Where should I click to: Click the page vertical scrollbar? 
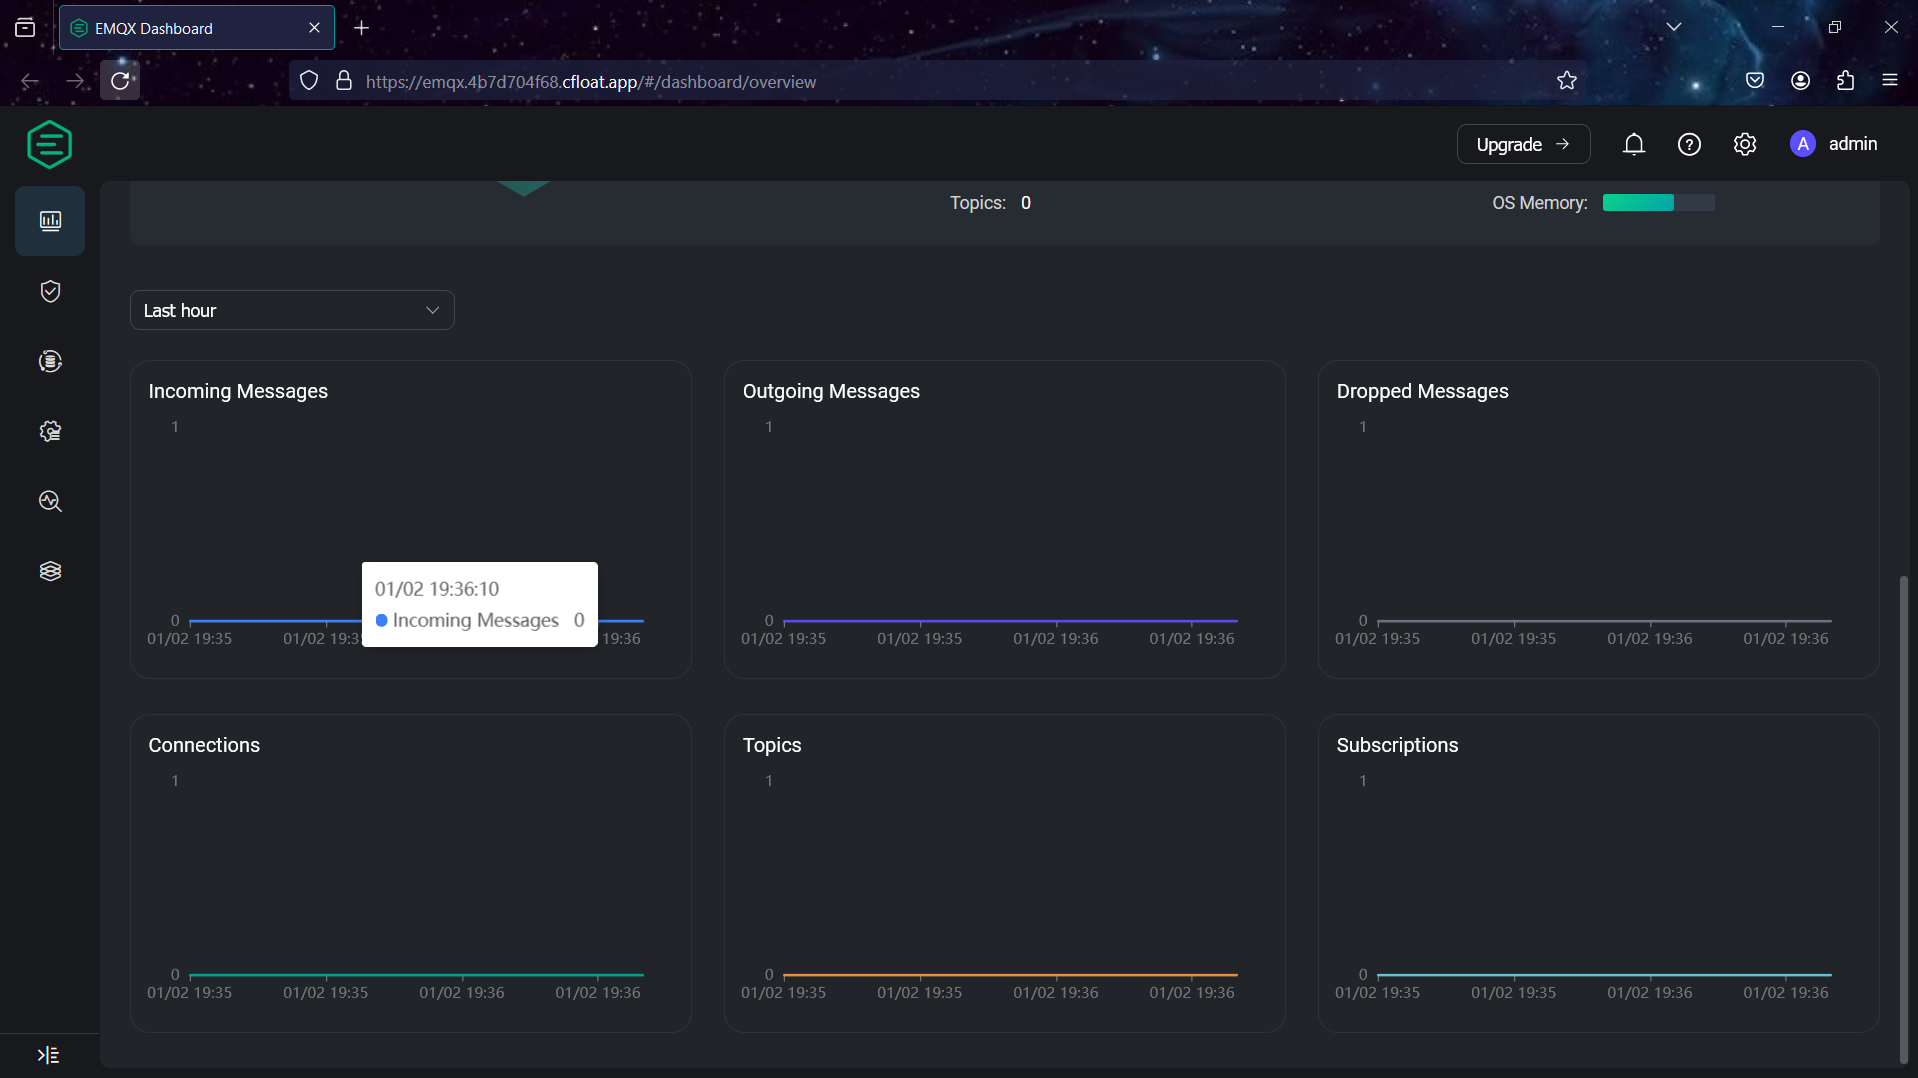tap(1904, 820)
